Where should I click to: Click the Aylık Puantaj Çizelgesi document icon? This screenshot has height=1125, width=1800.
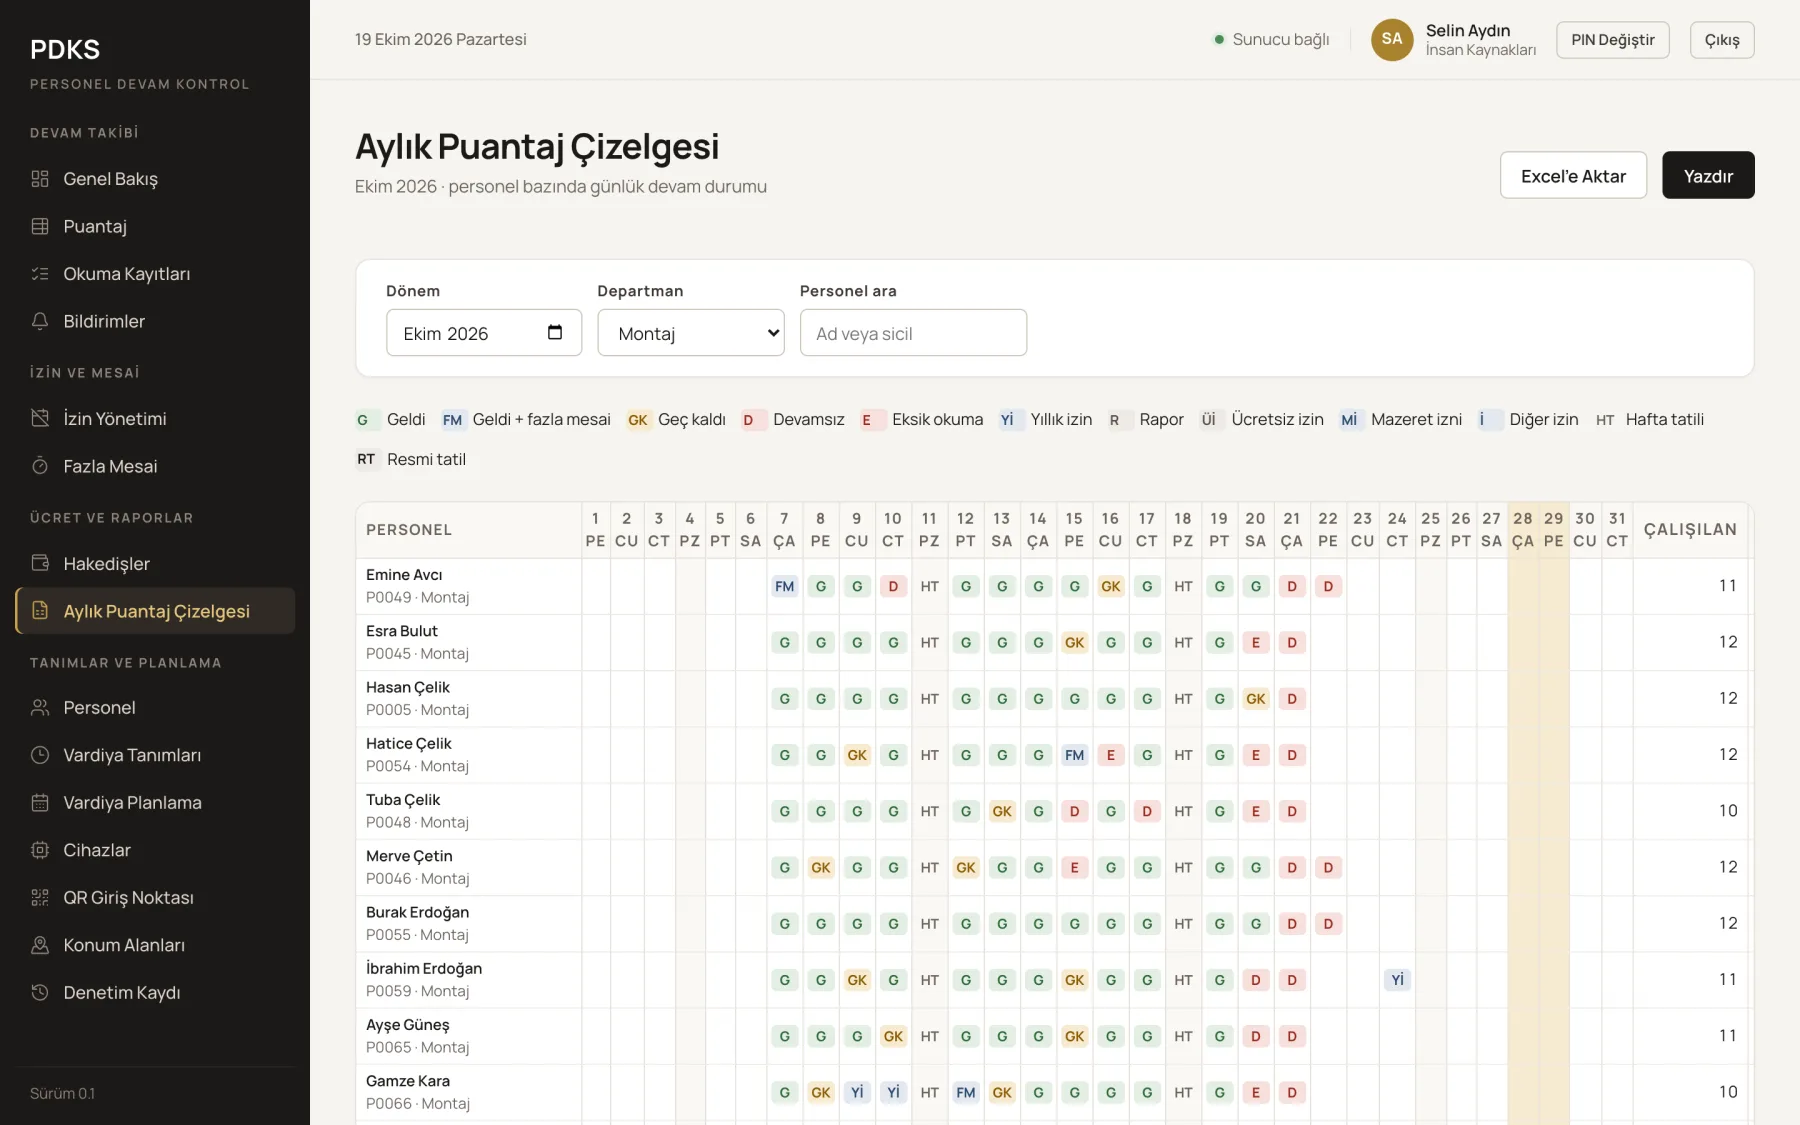pyautogui.click(x=40, y=611)
